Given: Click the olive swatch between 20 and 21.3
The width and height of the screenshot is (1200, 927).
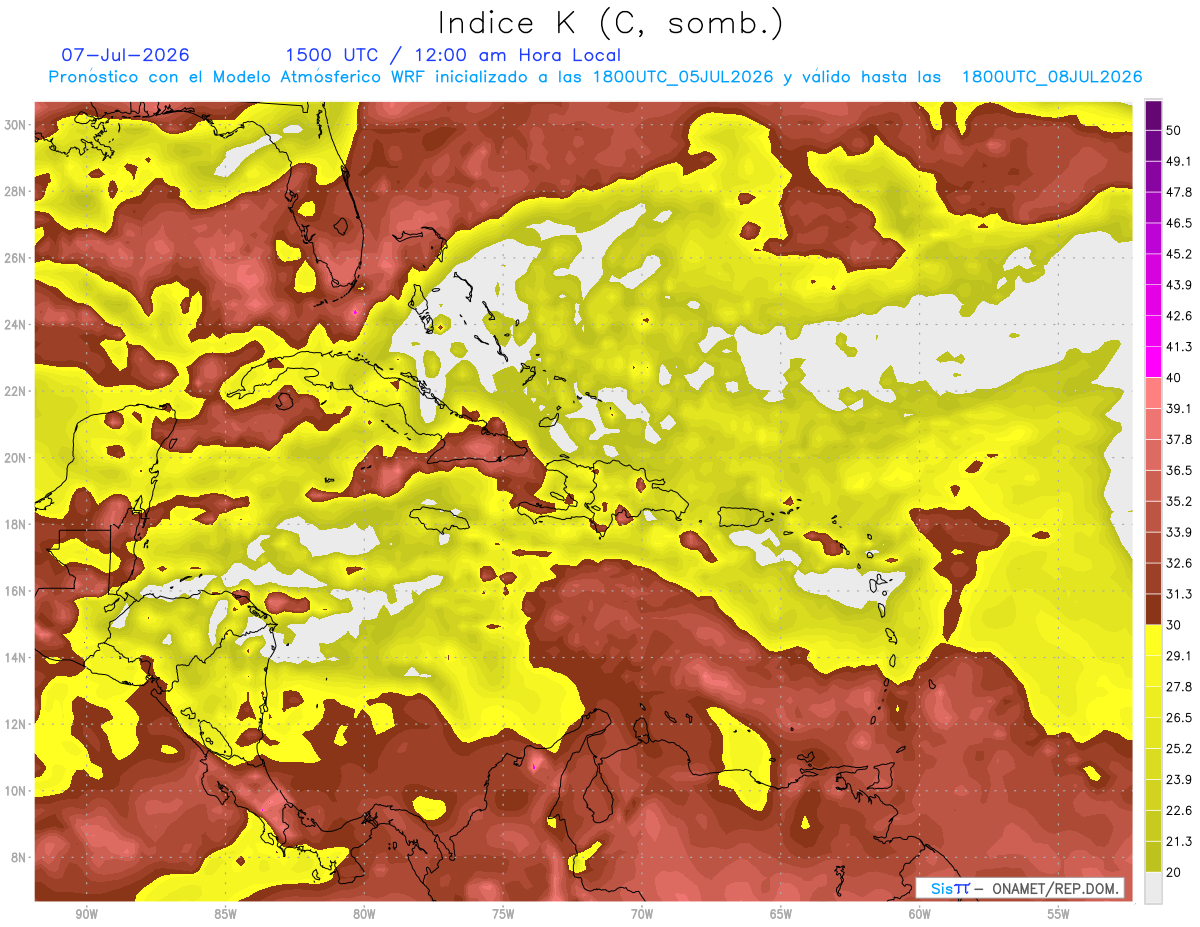Looking at the screenshot, I should [1153, 856].
